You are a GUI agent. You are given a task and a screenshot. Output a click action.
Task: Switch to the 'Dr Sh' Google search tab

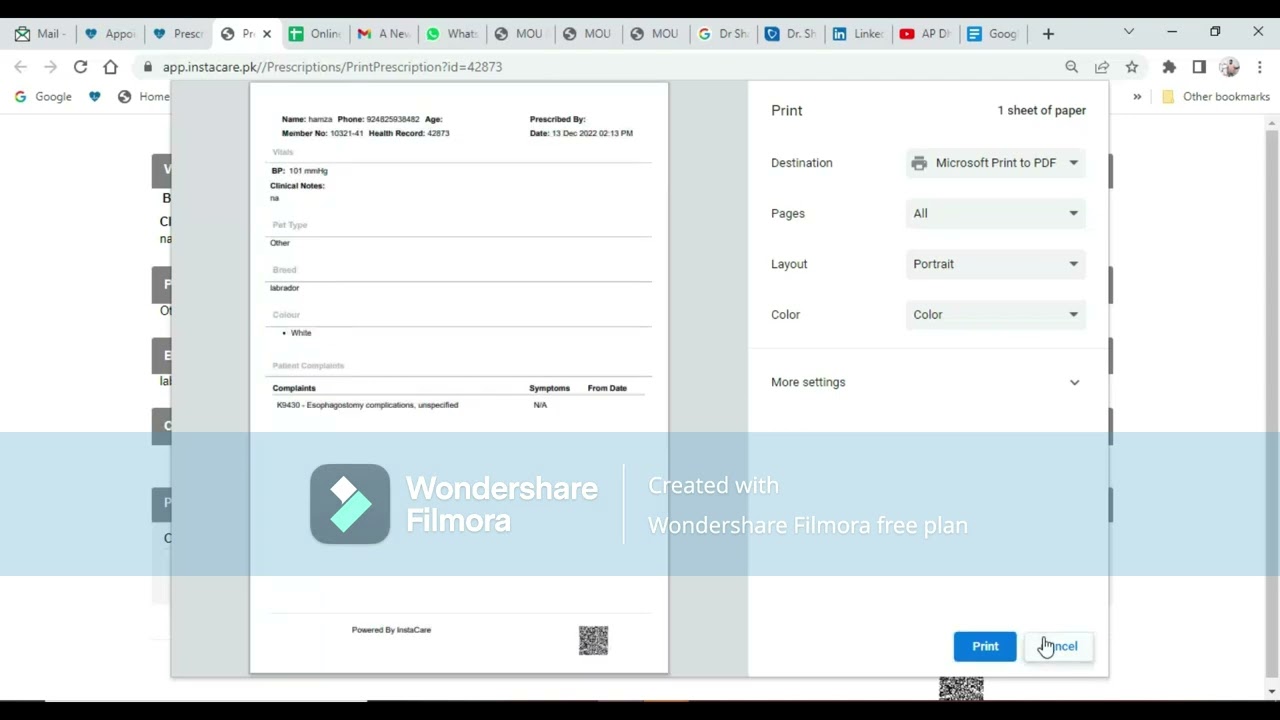(x=722, y=33)
